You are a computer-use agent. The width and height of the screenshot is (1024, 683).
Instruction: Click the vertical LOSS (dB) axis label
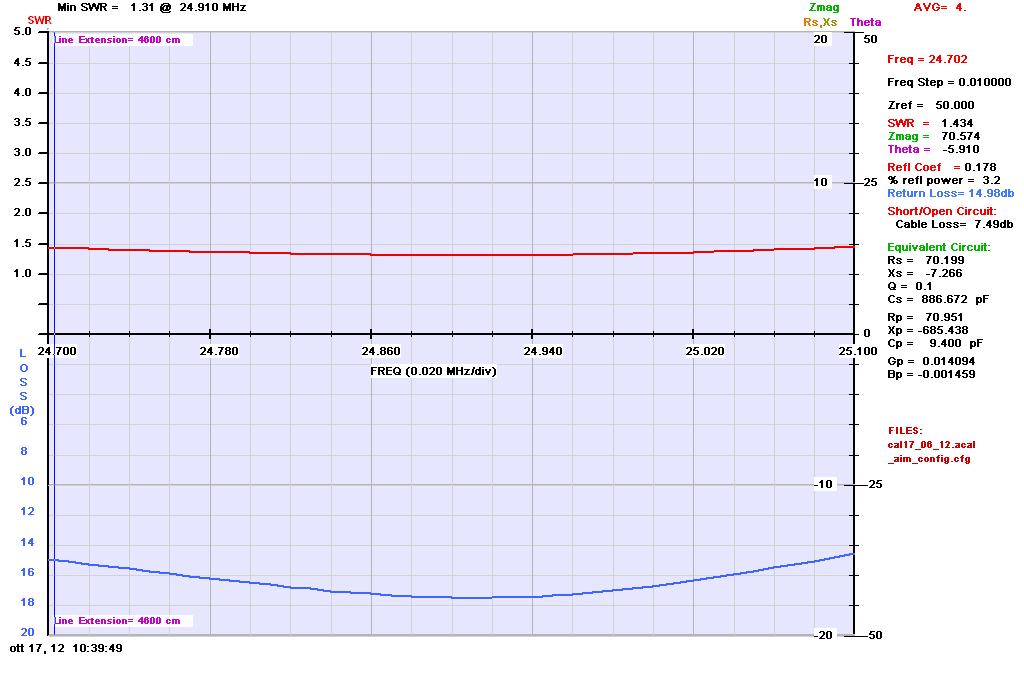coord(22,381)
